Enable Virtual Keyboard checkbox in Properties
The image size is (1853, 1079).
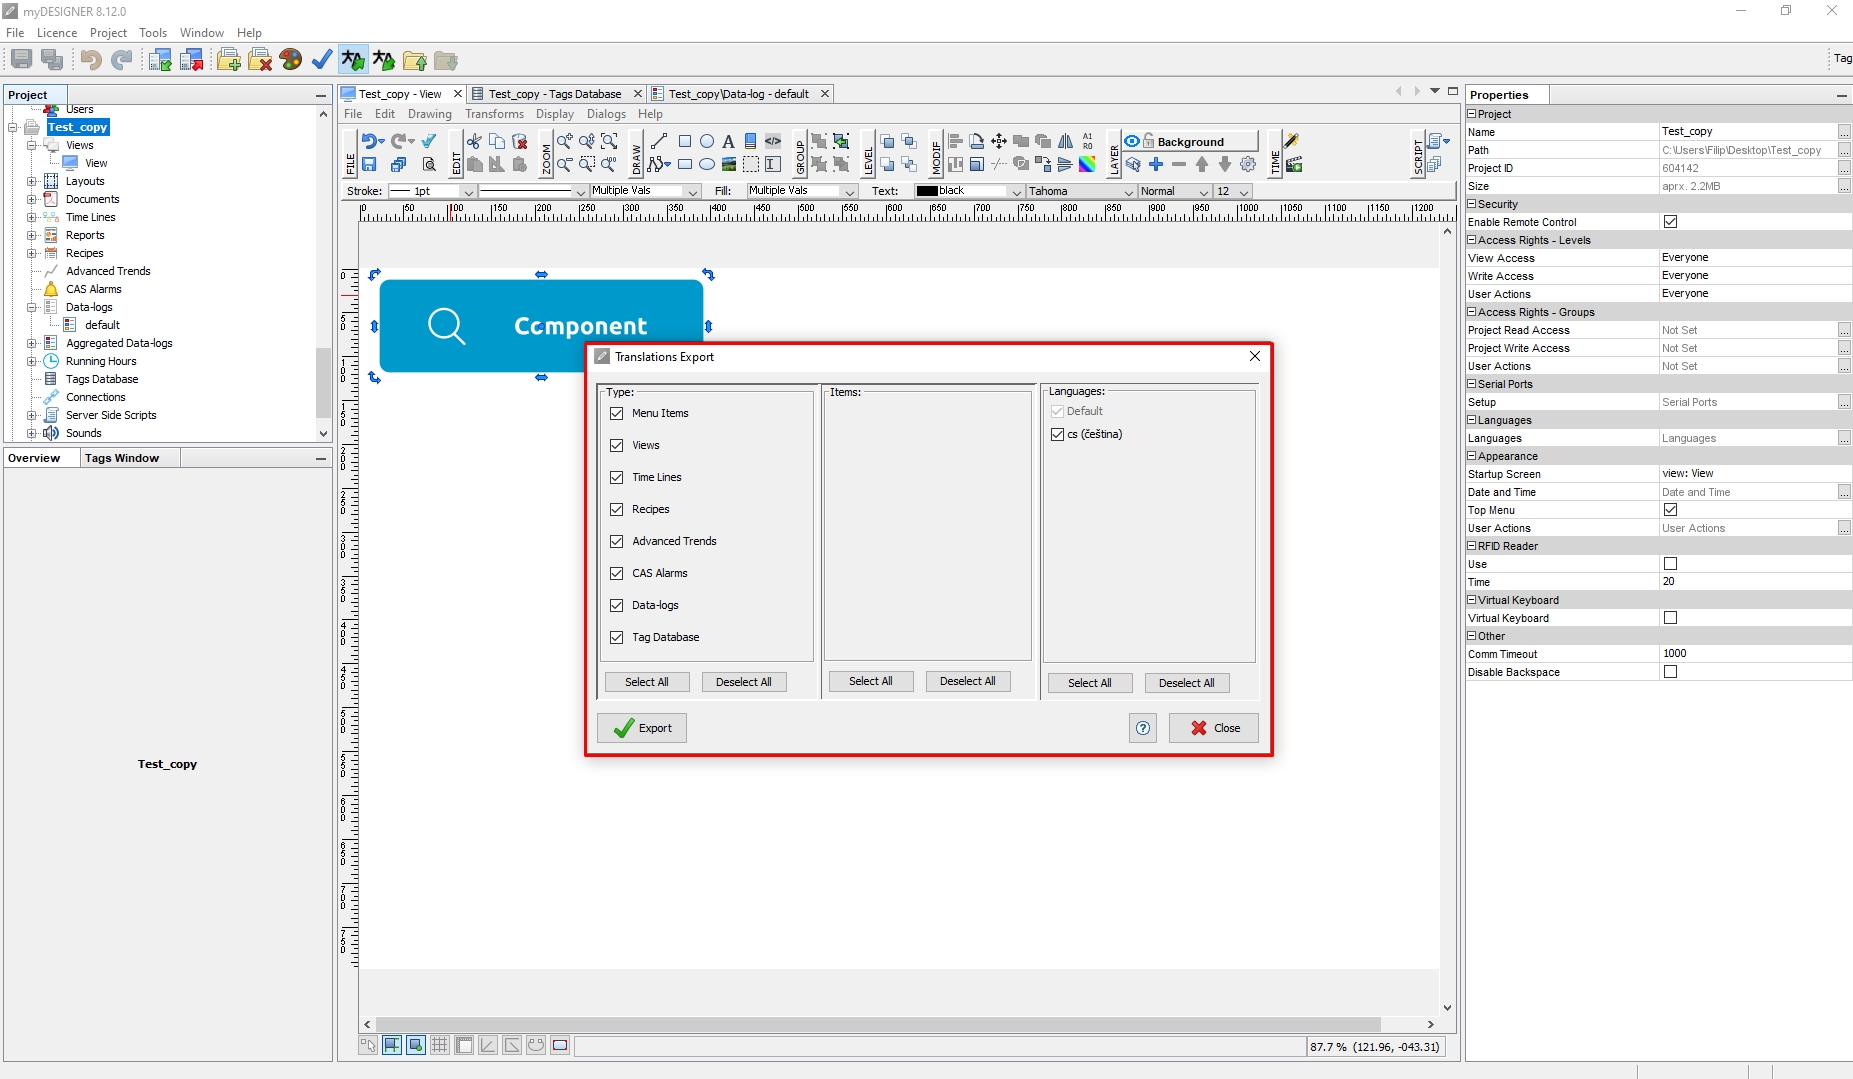point(1670,618)
